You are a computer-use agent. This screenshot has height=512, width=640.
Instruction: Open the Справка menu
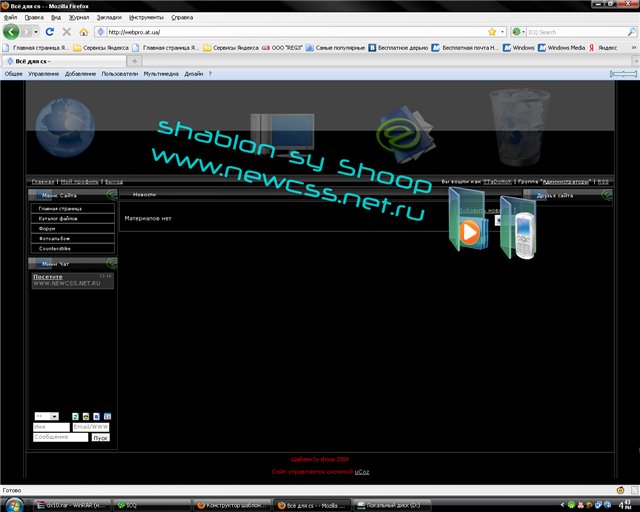coord(182,18)
